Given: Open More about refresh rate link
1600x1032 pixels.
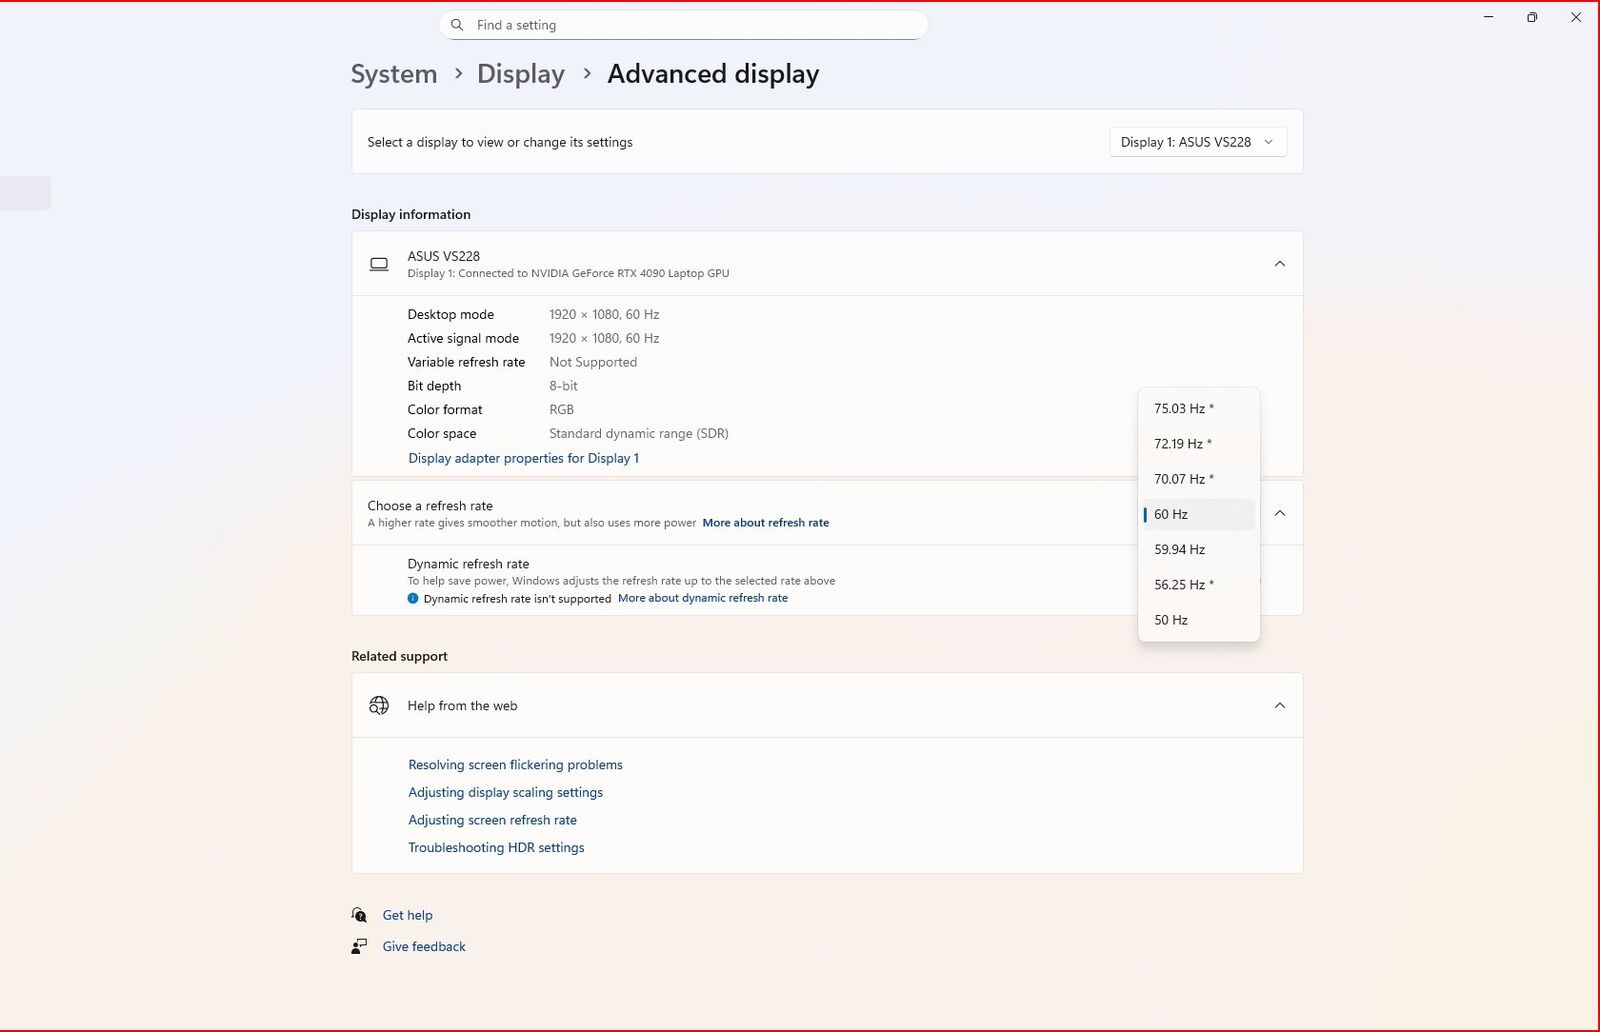Looking at the screenshot, I should click(x=765, y=523).
